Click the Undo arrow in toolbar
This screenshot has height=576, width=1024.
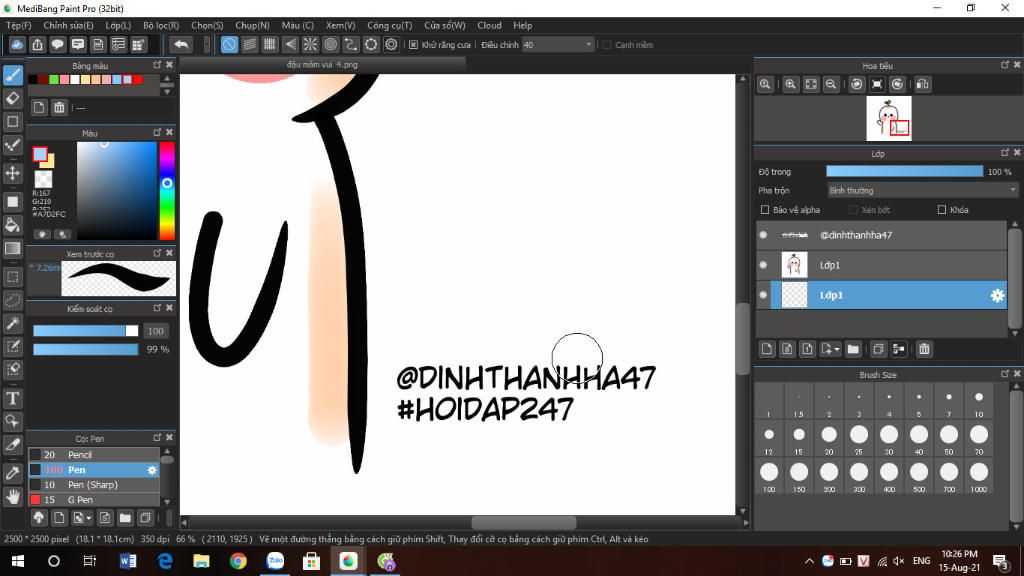point(182,44)
